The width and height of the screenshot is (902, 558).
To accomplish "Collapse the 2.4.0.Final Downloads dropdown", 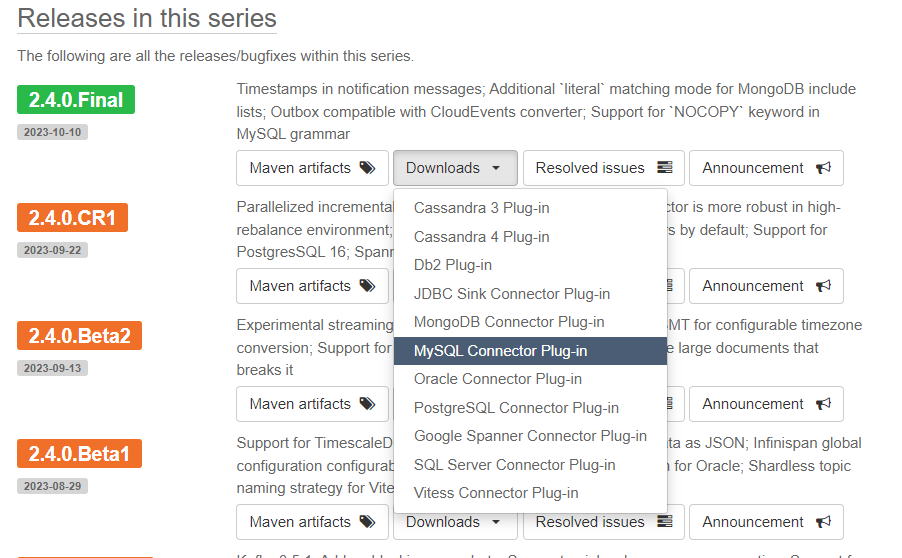I will [454, 168].
